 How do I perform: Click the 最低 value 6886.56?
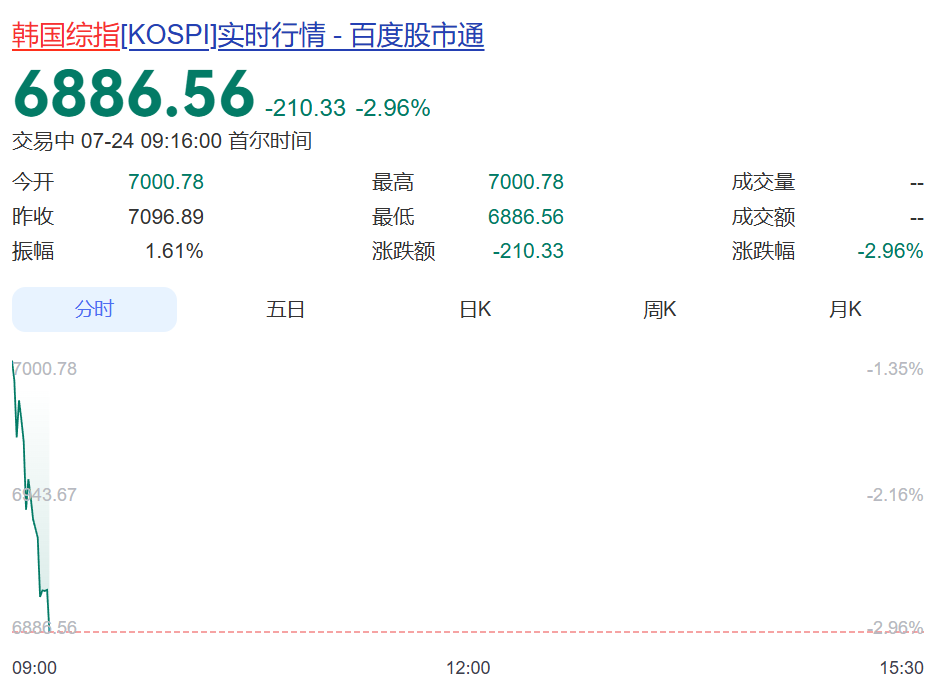(x=525, y=216)
